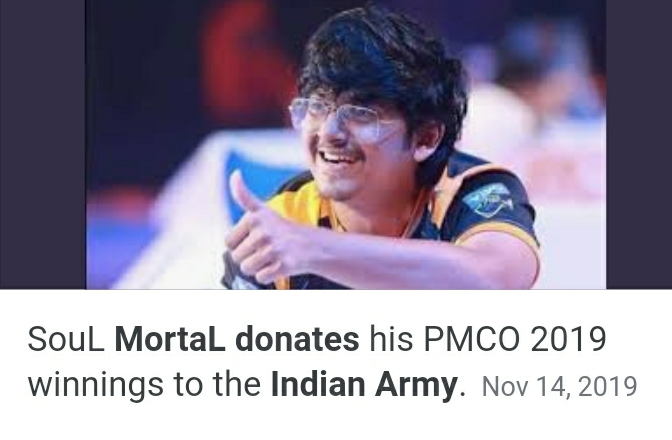This screenshot has width=672, height=440.
Task: Click 'winnings to the' in the headline
Action: (x=144, y=384)
